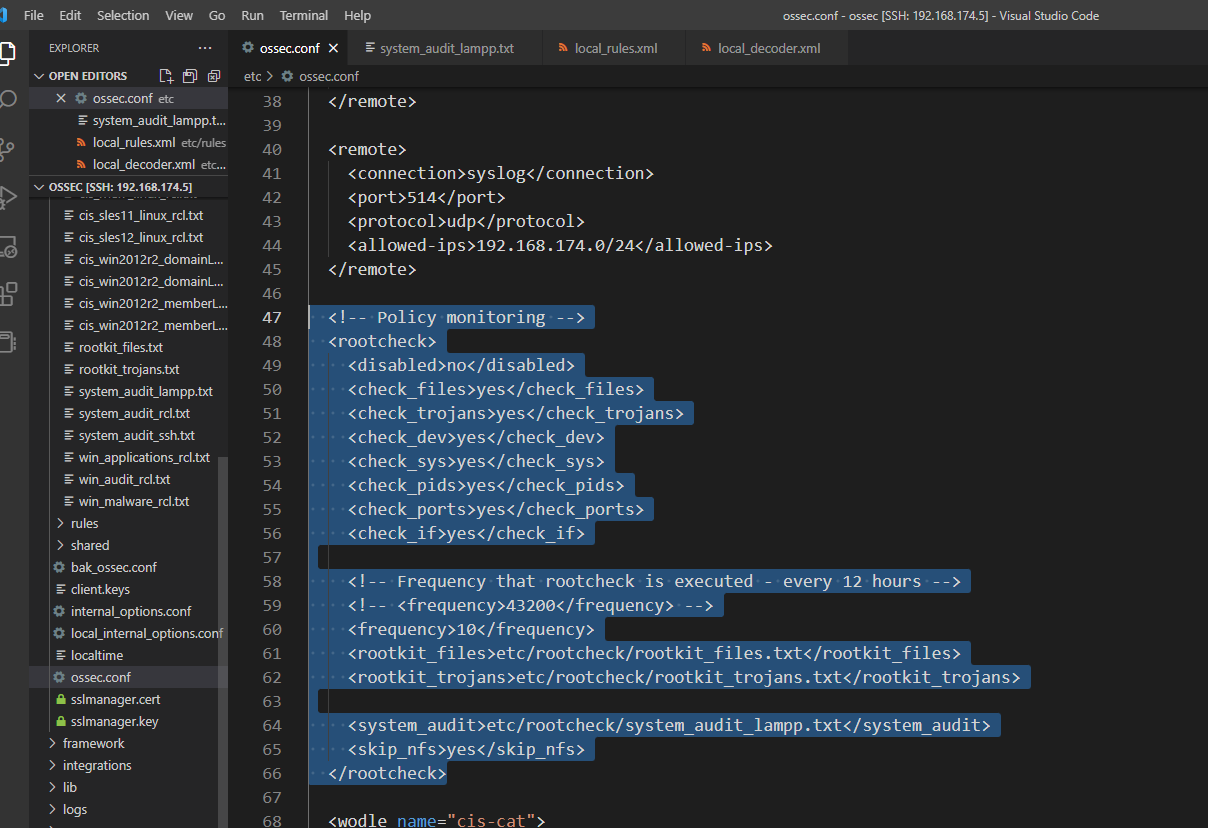Open system_audit_rcl.txt in file tree

[x=133, y=413]
